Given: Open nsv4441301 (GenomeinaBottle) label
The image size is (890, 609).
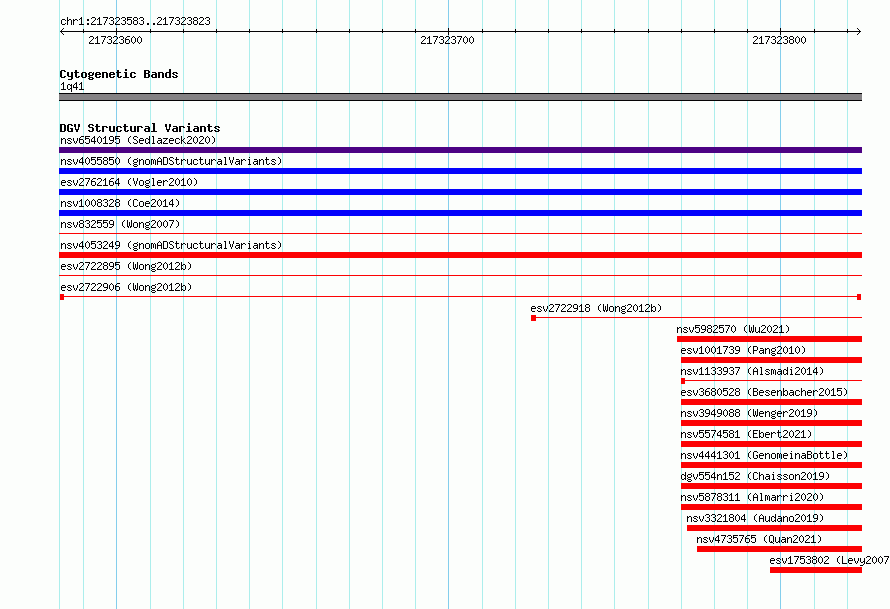Looking at the screenshot, I should 764,455.
